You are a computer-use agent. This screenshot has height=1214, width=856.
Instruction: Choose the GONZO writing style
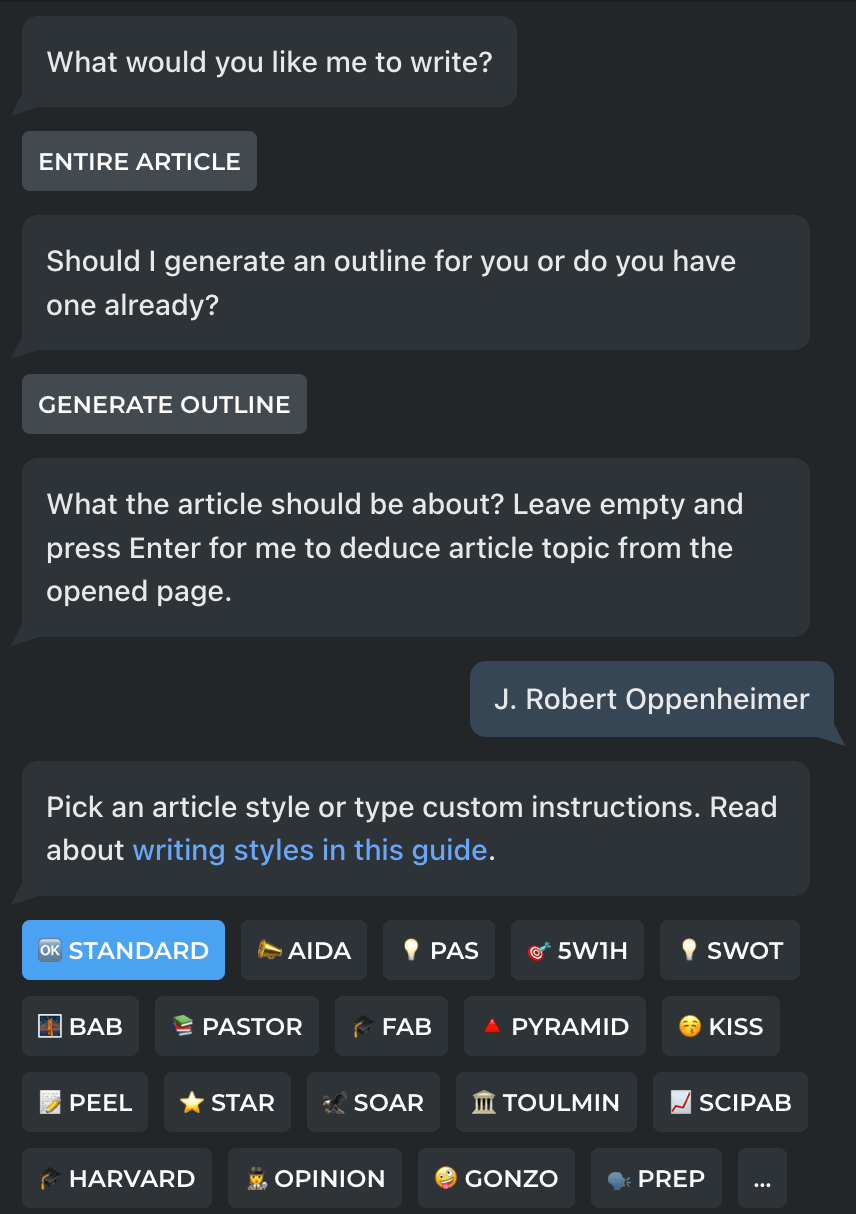click(x=496, y=1178)
